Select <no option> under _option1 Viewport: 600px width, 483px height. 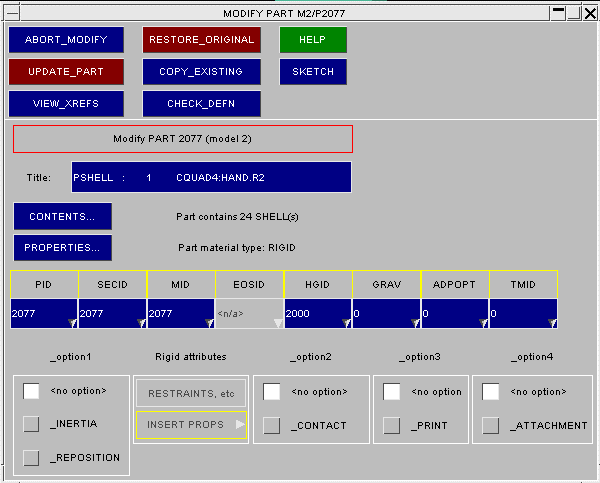pos(31,391)
